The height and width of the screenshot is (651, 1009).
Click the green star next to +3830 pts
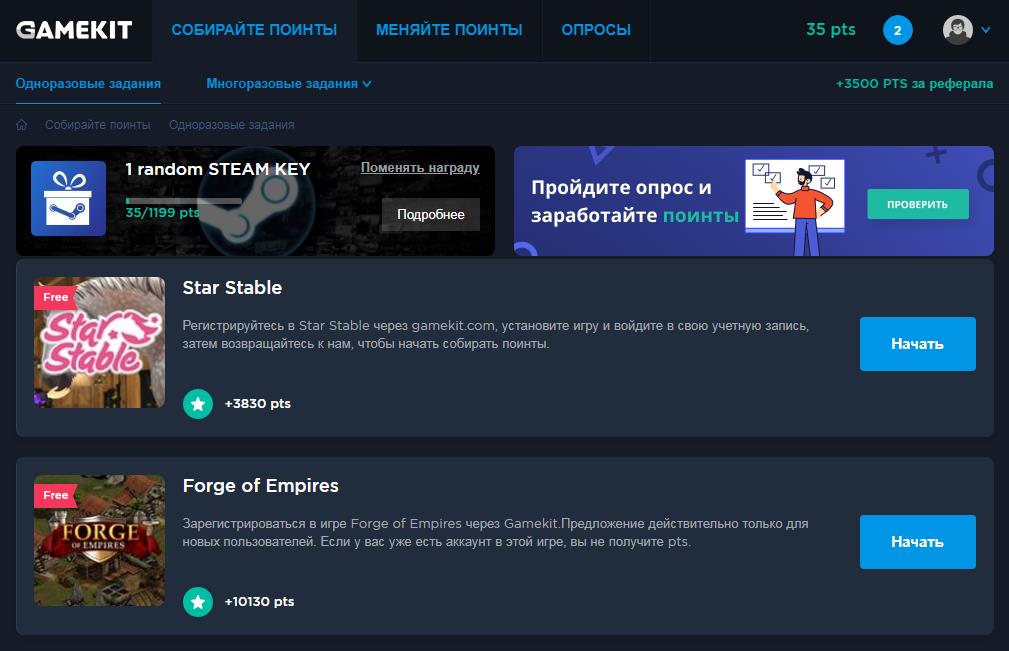click(x=198, y=404)
